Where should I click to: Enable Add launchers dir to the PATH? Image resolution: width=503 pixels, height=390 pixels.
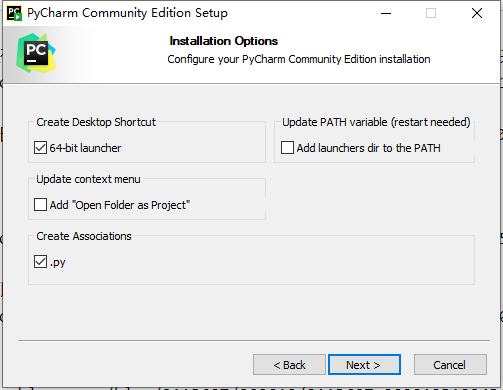[287, 148]
